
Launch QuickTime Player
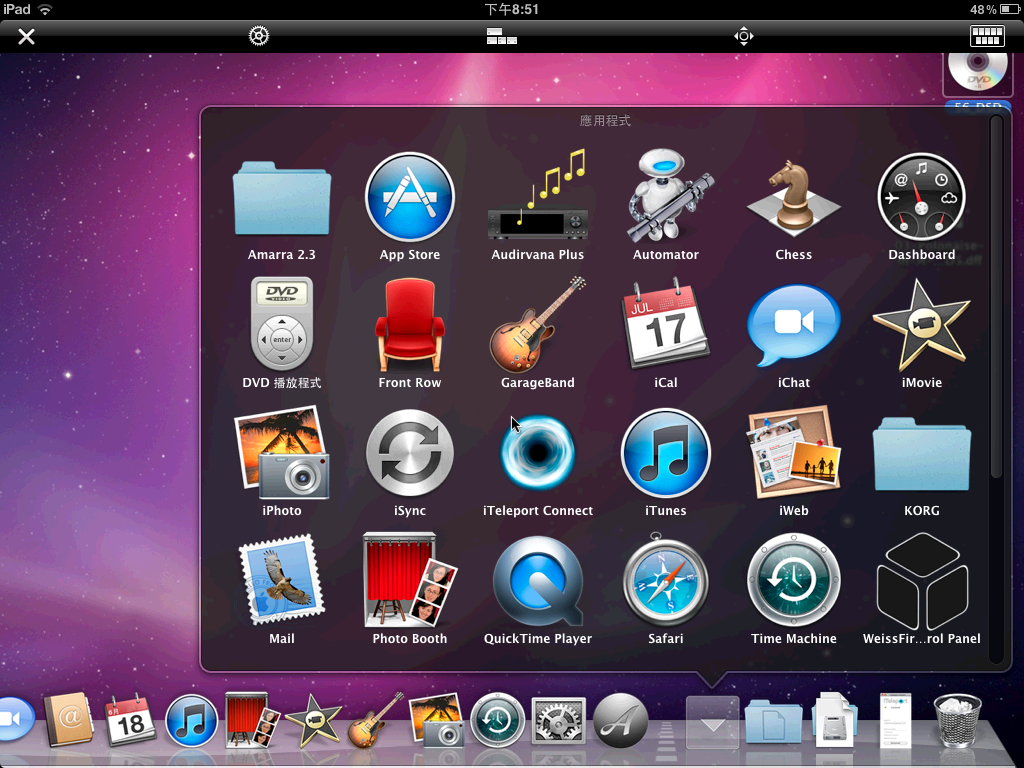[x=537, y=581]
